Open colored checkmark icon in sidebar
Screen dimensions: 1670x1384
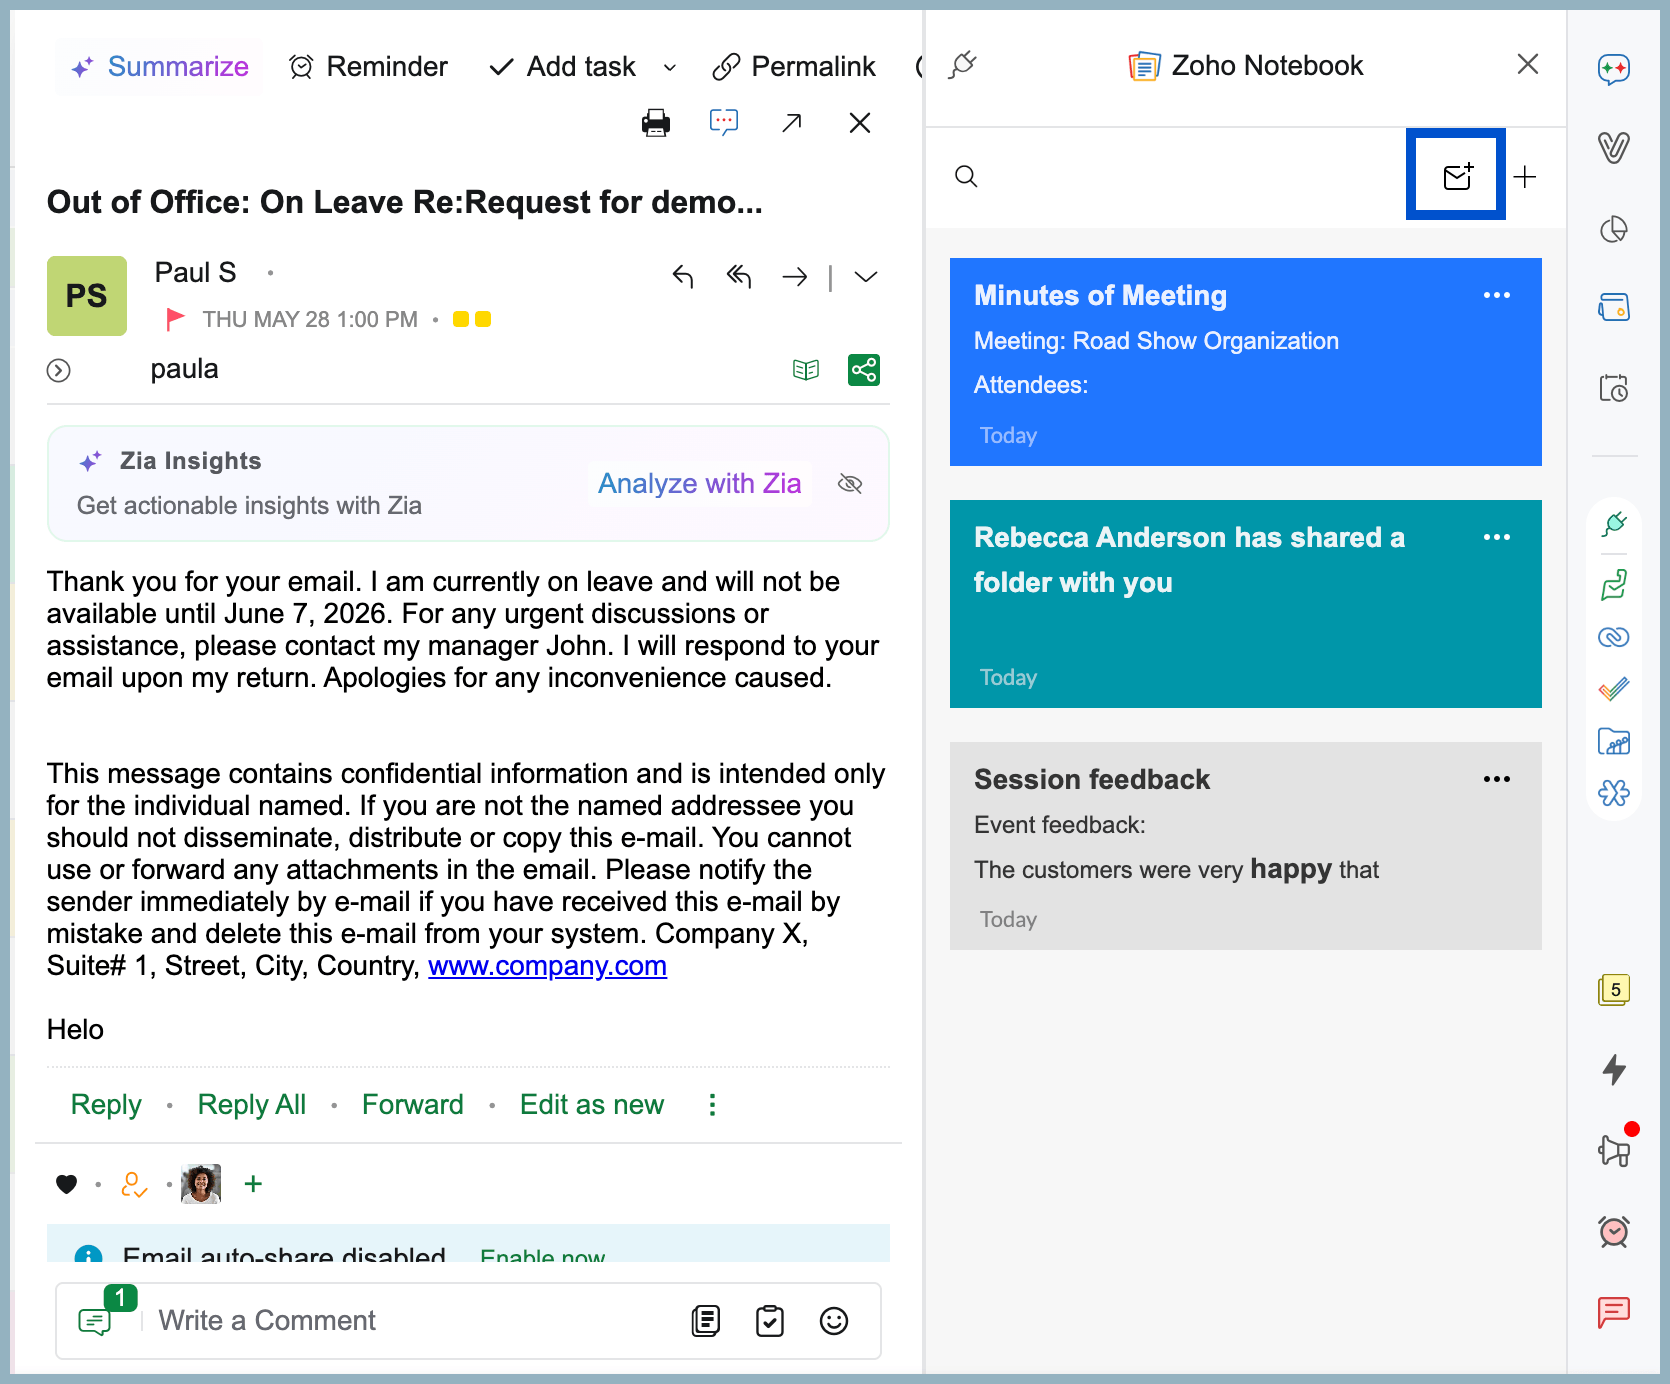[1614, 689]
